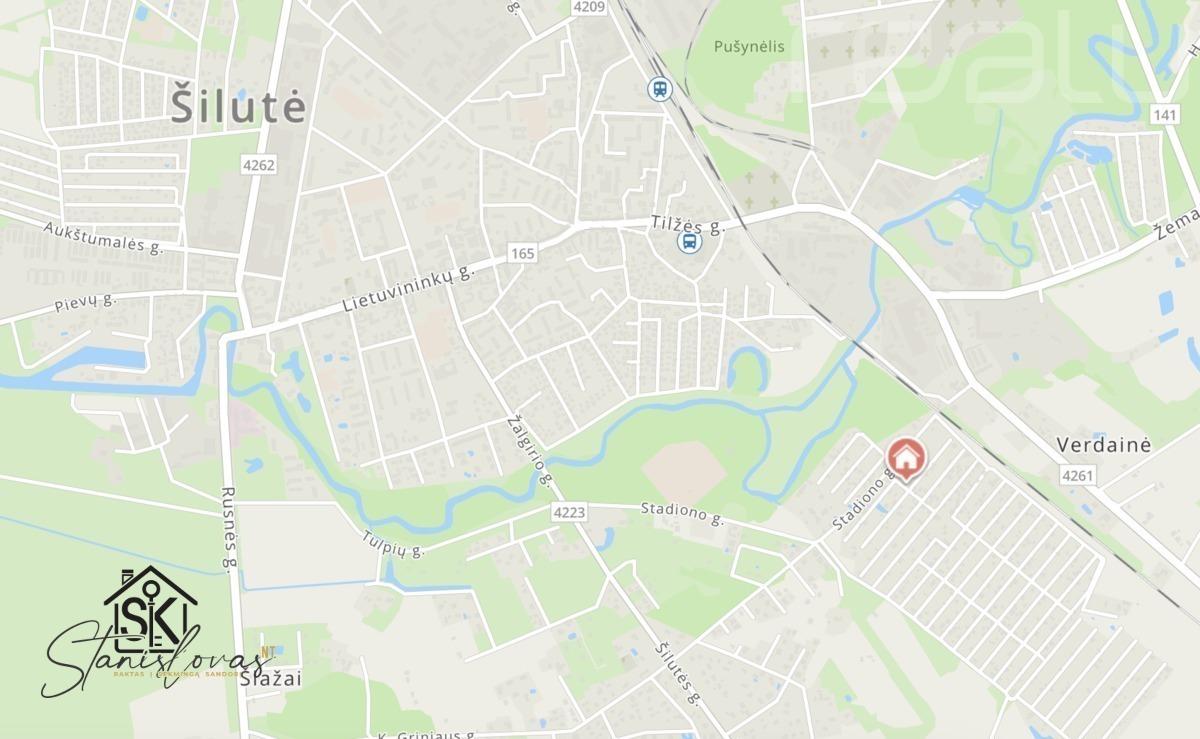Click the SK house-key logo
The height and width of the screenshot is (739, 1200).
click(150, 607)
